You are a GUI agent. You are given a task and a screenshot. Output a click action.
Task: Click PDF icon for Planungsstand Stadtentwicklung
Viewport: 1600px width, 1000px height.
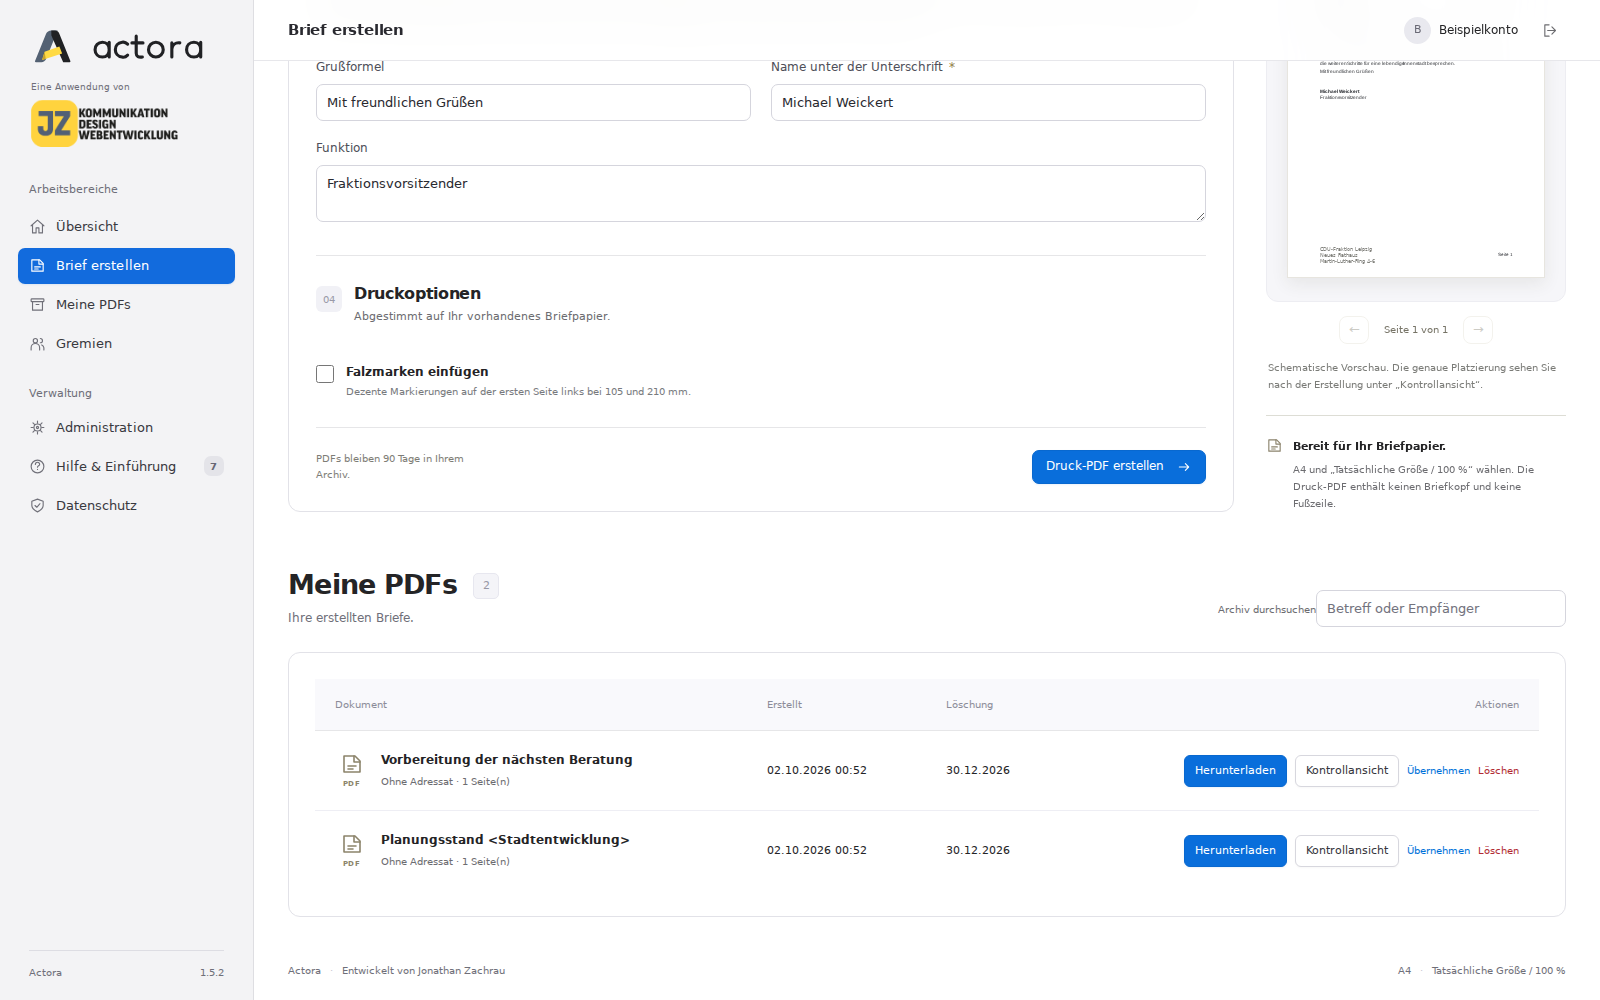(352, 850)
